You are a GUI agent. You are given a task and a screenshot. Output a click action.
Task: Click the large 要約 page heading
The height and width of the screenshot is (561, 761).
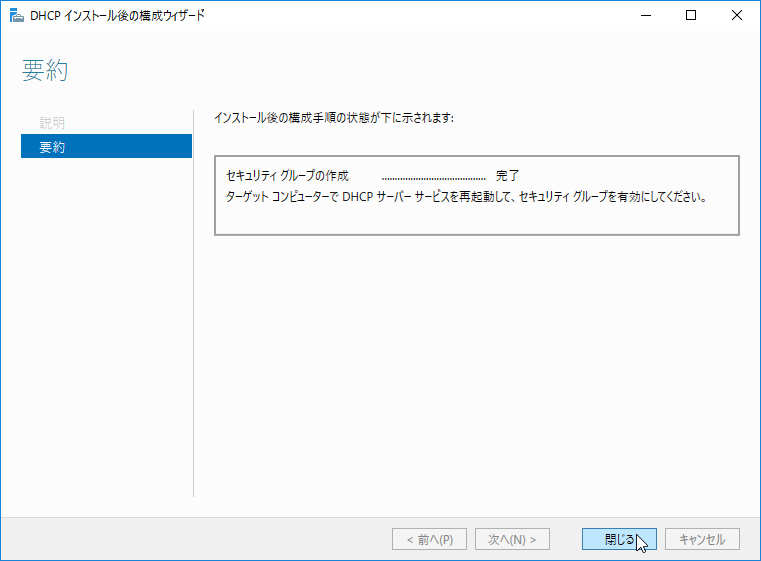(x=45, y=70)
